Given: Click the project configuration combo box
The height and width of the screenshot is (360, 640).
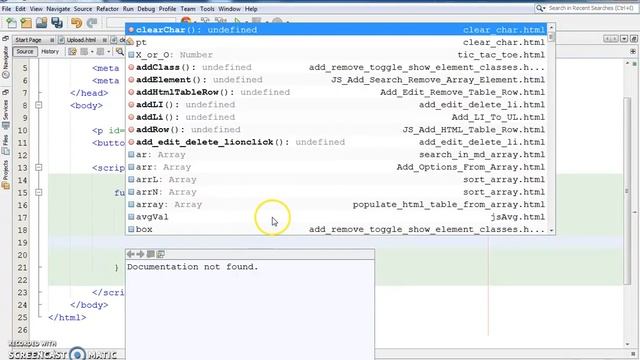Looking at the screenshot, I should [x=141, y=23].
